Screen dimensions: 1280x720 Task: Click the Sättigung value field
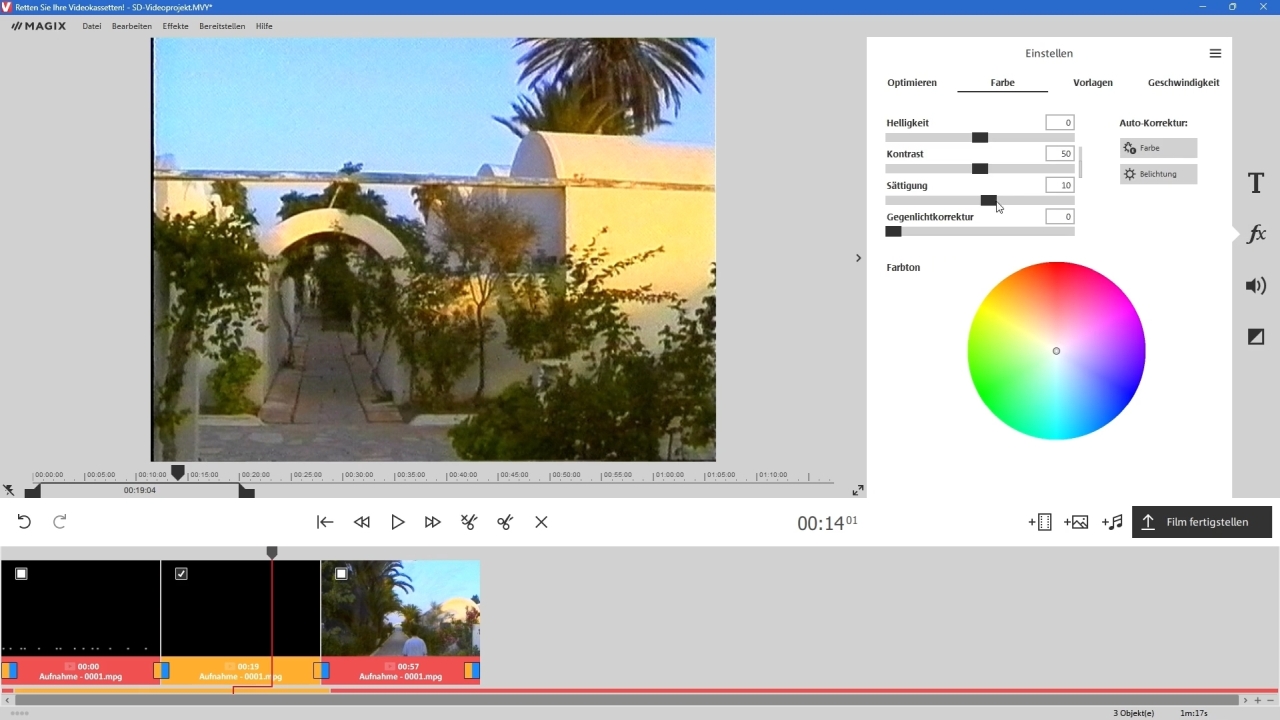pyautogui.click(x=1060, y=185)
